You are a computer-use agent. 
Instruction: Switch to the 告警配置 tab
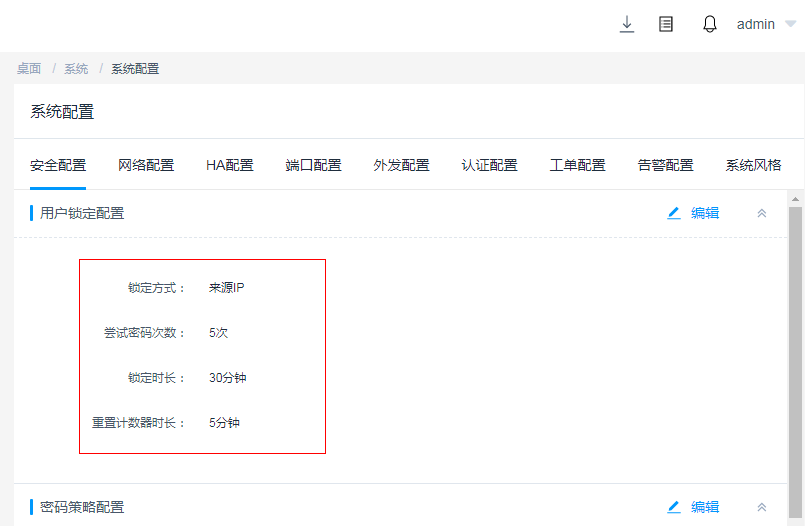click(x=665, y=165)
